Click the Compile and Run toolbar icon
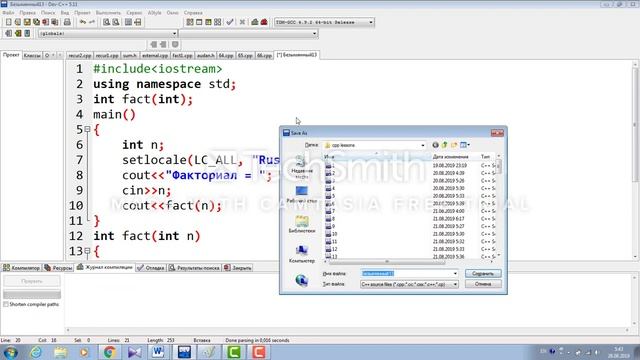Screen dimensions: 640x360 pyautogui.click(x=208, y=22)
